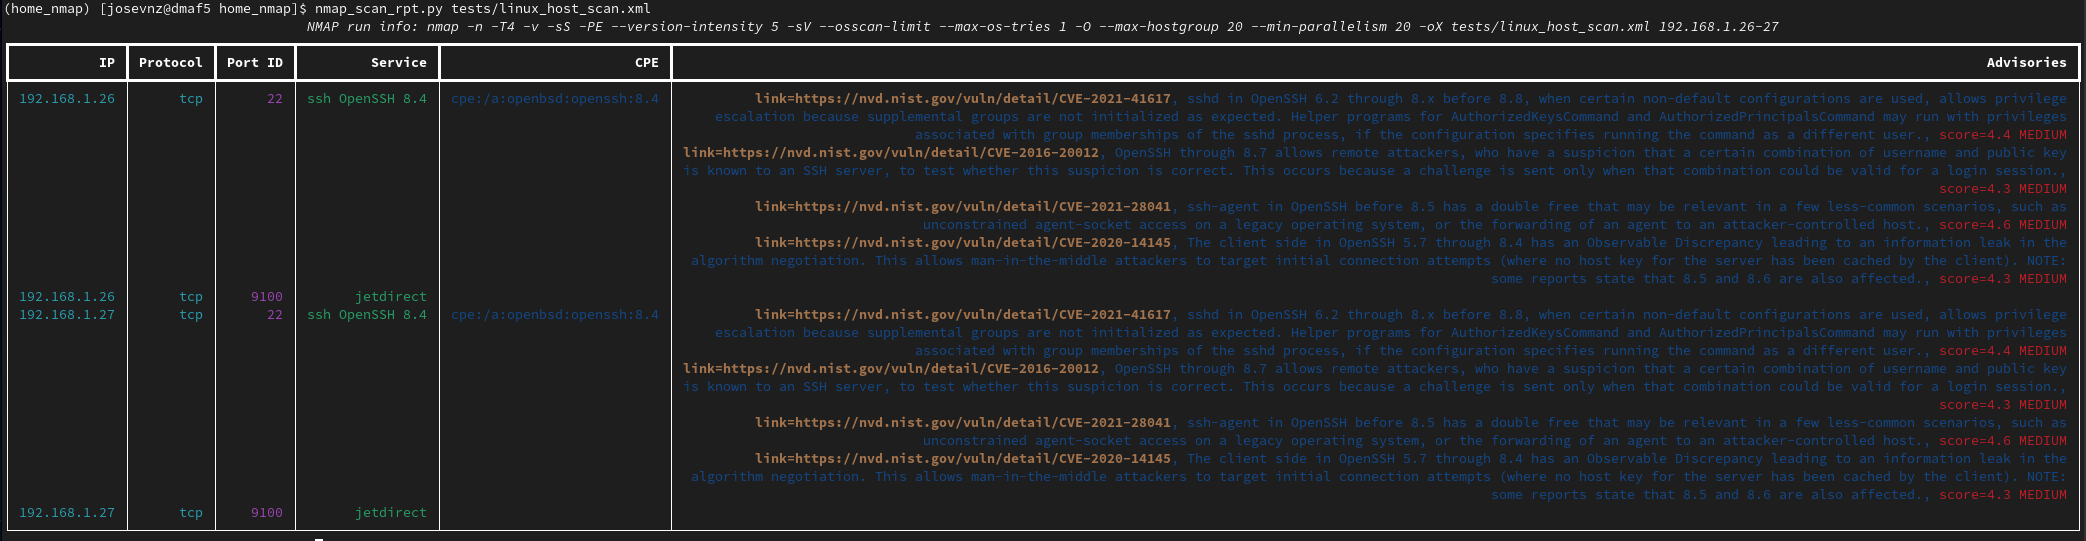Click the topmost score=4.4 MEDIUM text
This screenshot has height=541, width=2086.
2002,135
